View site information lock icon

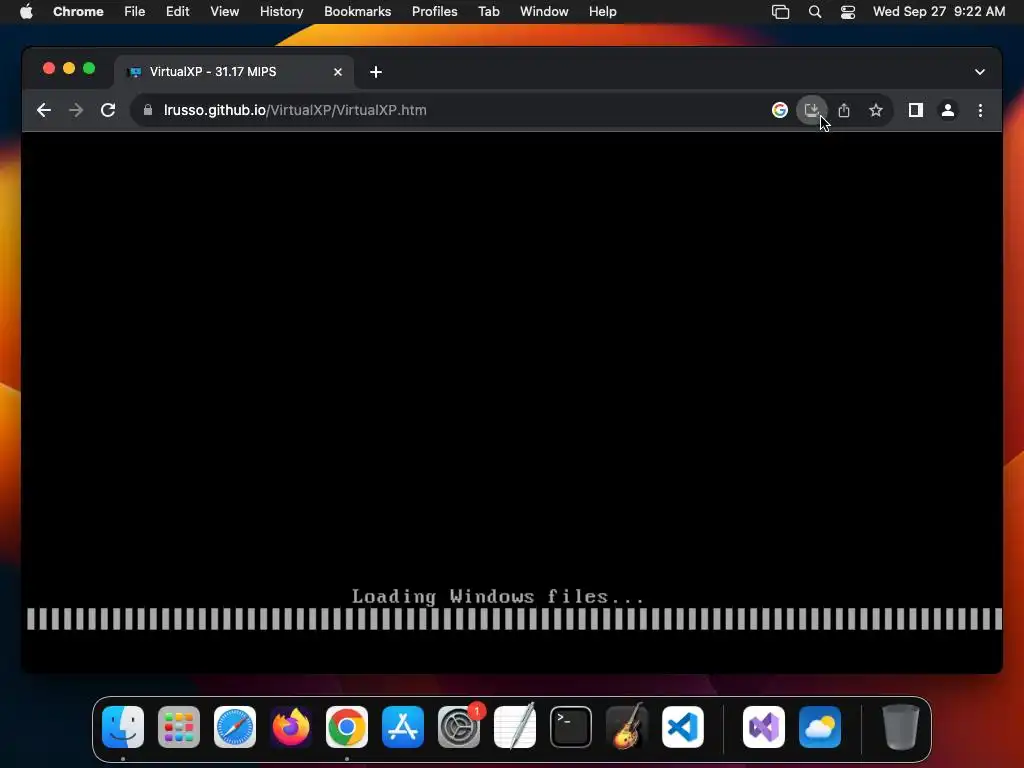point(148,110)
